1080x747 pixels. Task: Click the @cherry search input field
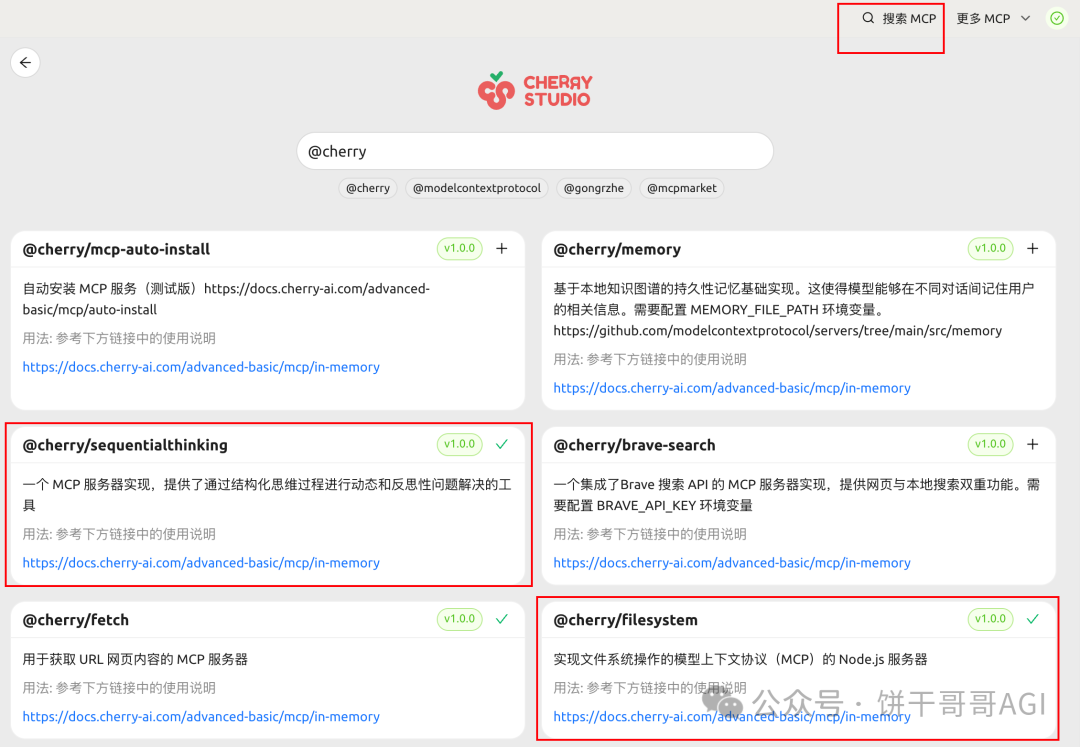tap(535, 150)
